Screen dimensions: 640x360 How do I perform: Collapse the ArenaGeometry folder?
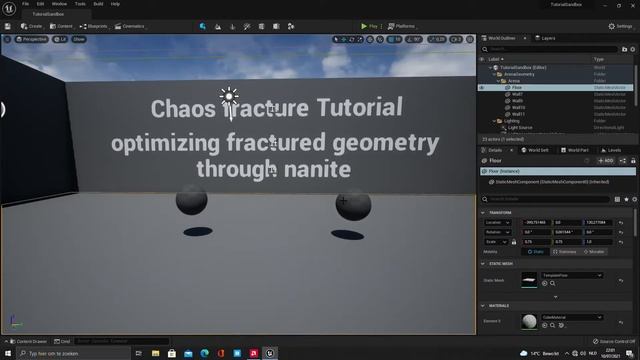[494, 74]
